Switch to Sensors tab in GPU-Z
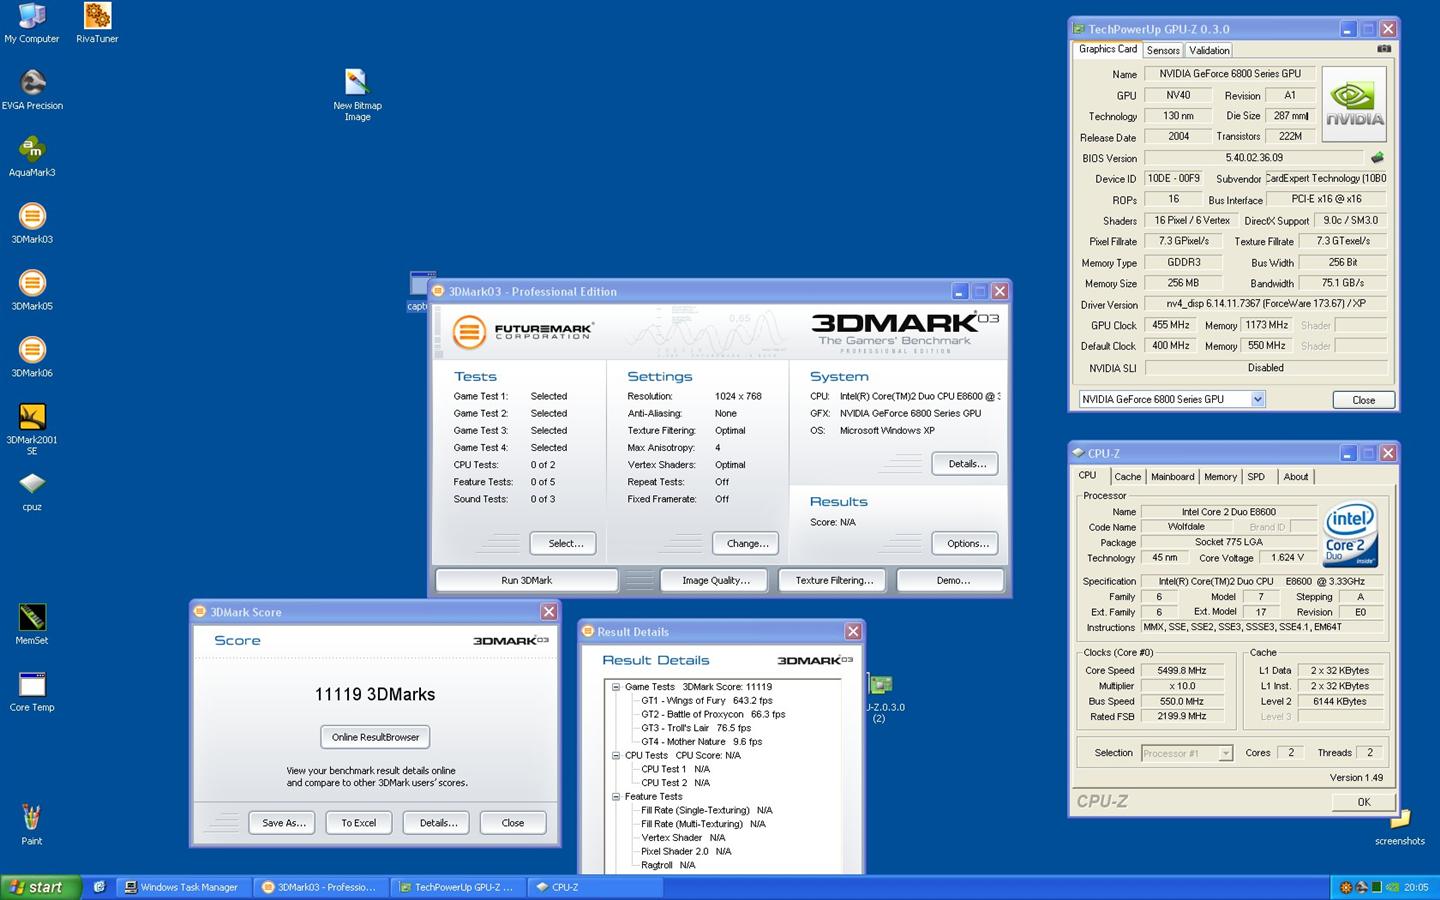This screenshot has height=900, width=1440. pos(1163,50)
